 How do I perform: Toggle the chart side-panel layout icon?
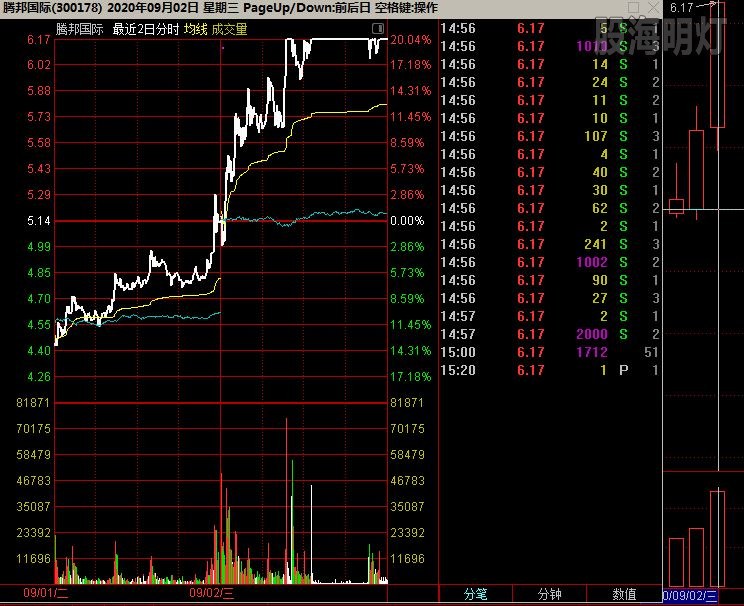[378, 29]
